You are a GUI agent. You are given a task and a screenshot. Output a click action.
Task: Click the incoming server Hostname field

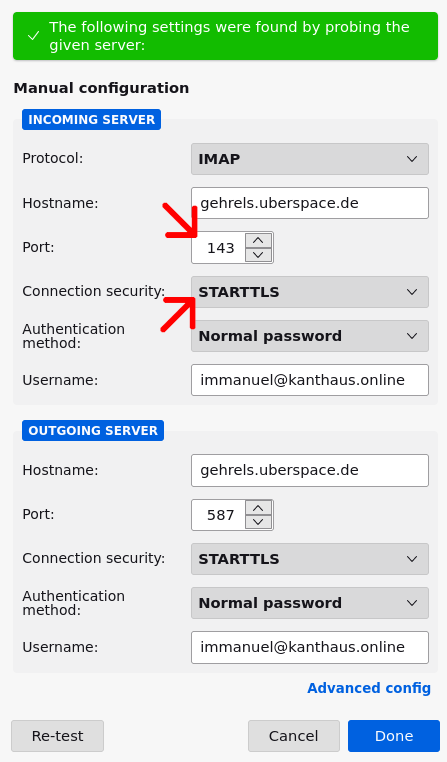309,203
